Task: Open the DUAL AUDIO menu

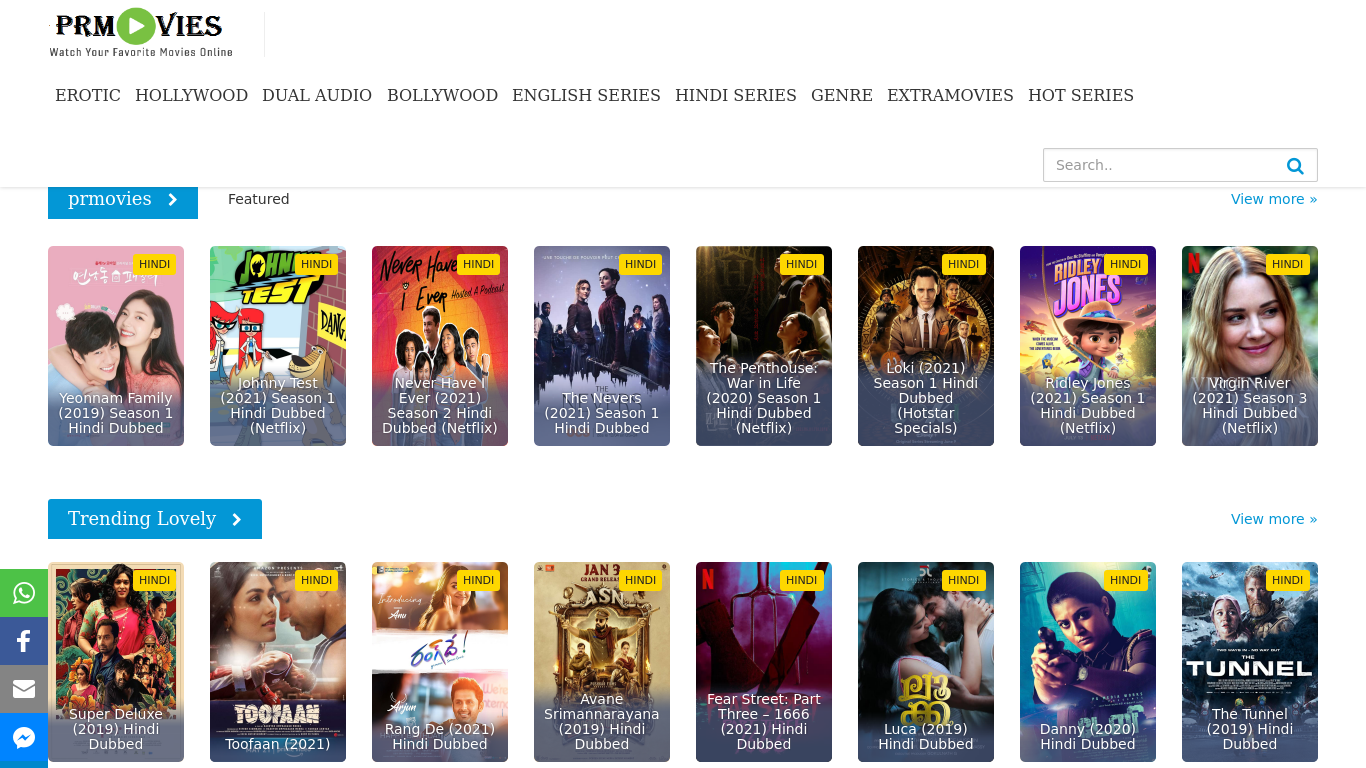Action: click(x=317, y=95)
